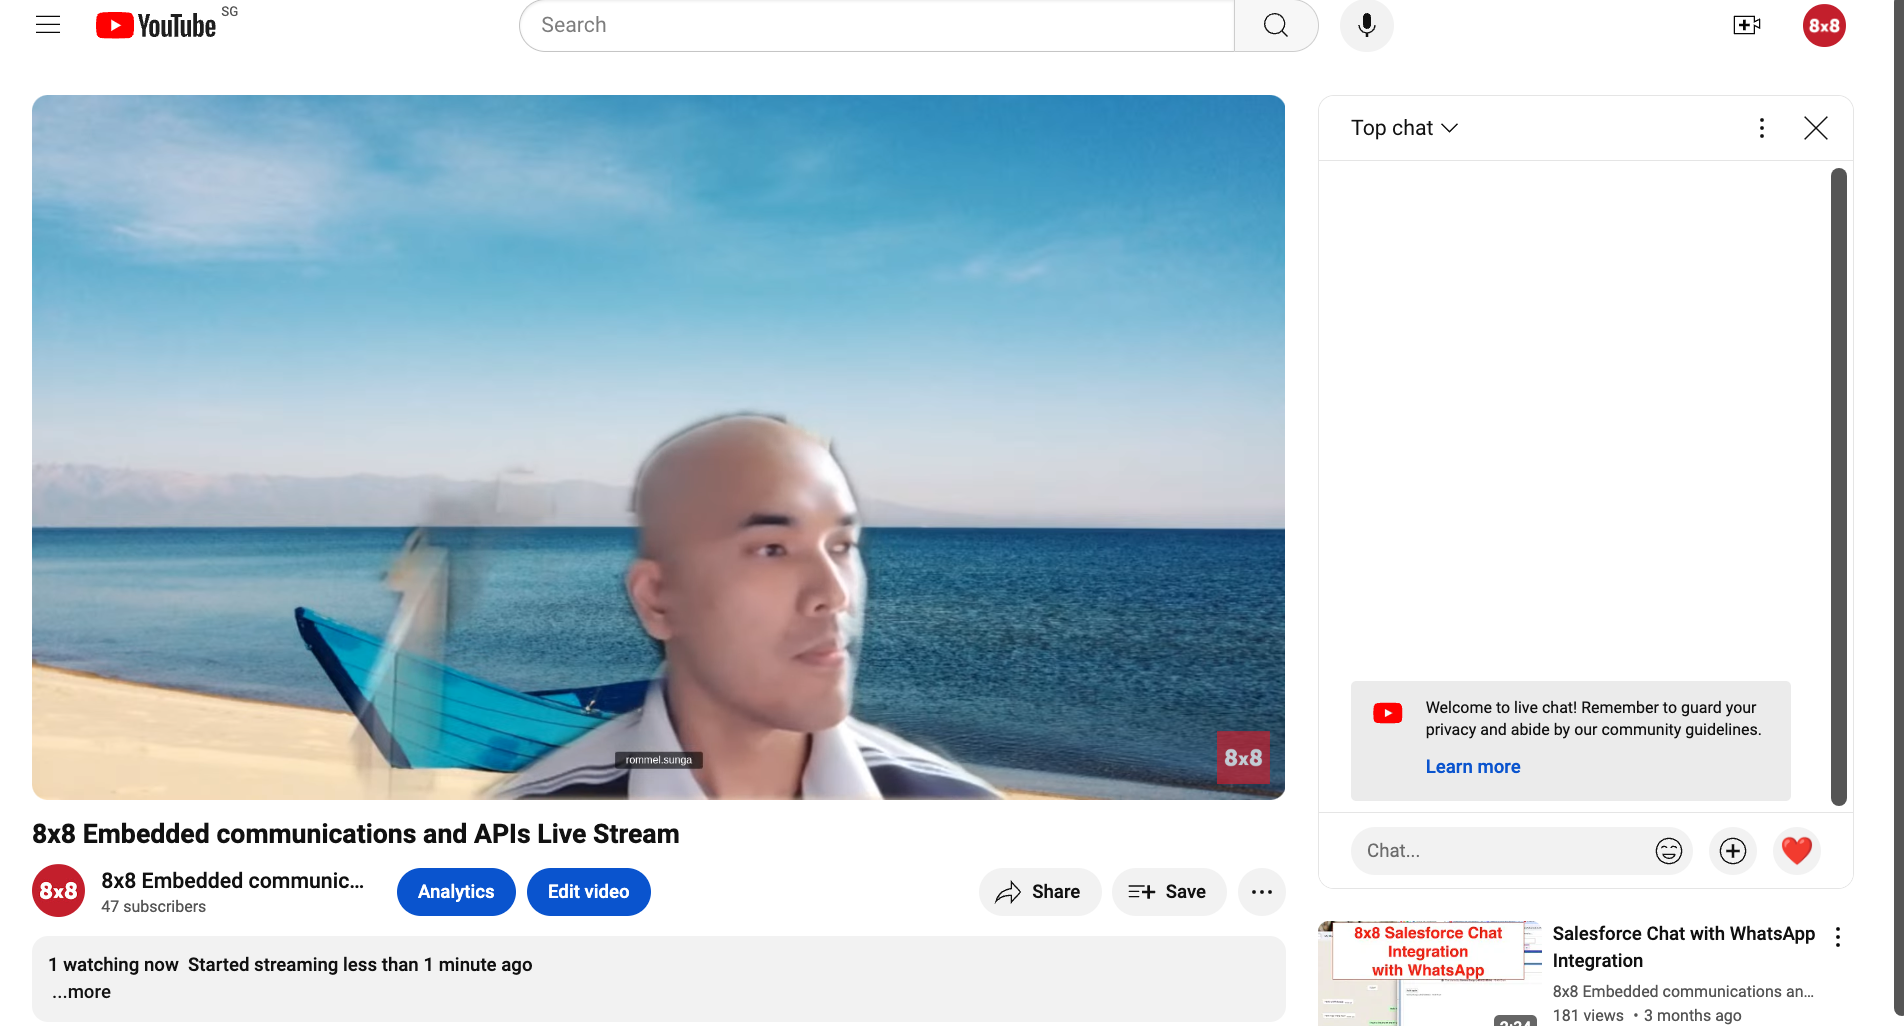1904x1026 pixels.
Task: Open the hamburger guide menu
Action: point(48,25)
